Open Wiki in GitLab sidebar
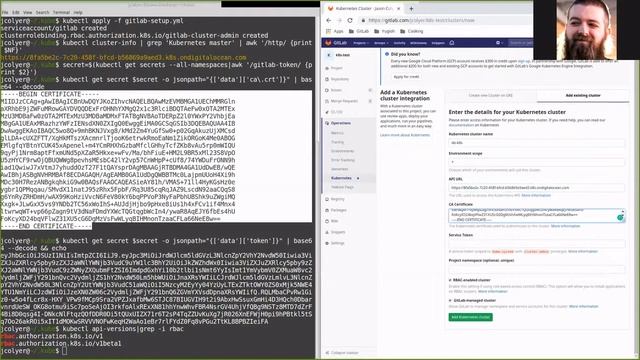Screen dimensions: 640x360 click(332, 221)
